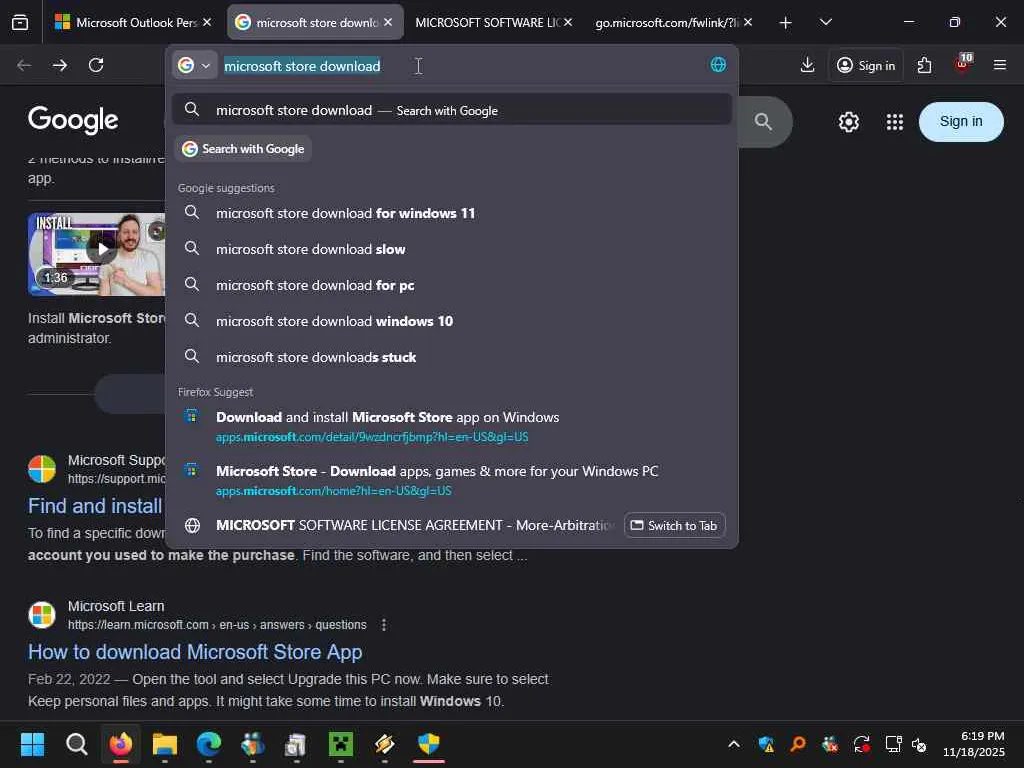
Task: Play the 1:36 install video thumbnail
Action: [96, 253]
